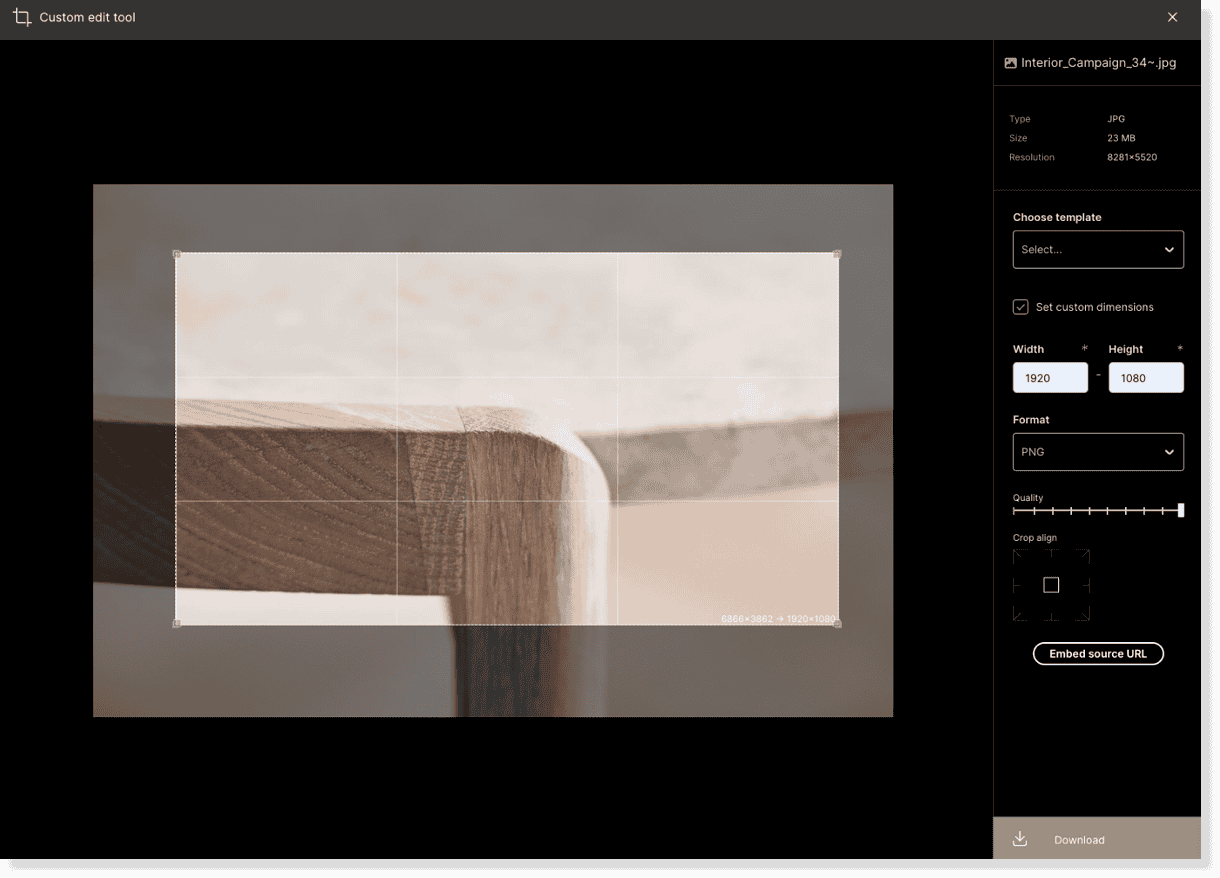The height and width of the screenshot is (878, 1220).
Task: Click the crop tool icon in the header
Action: [21, 17]
